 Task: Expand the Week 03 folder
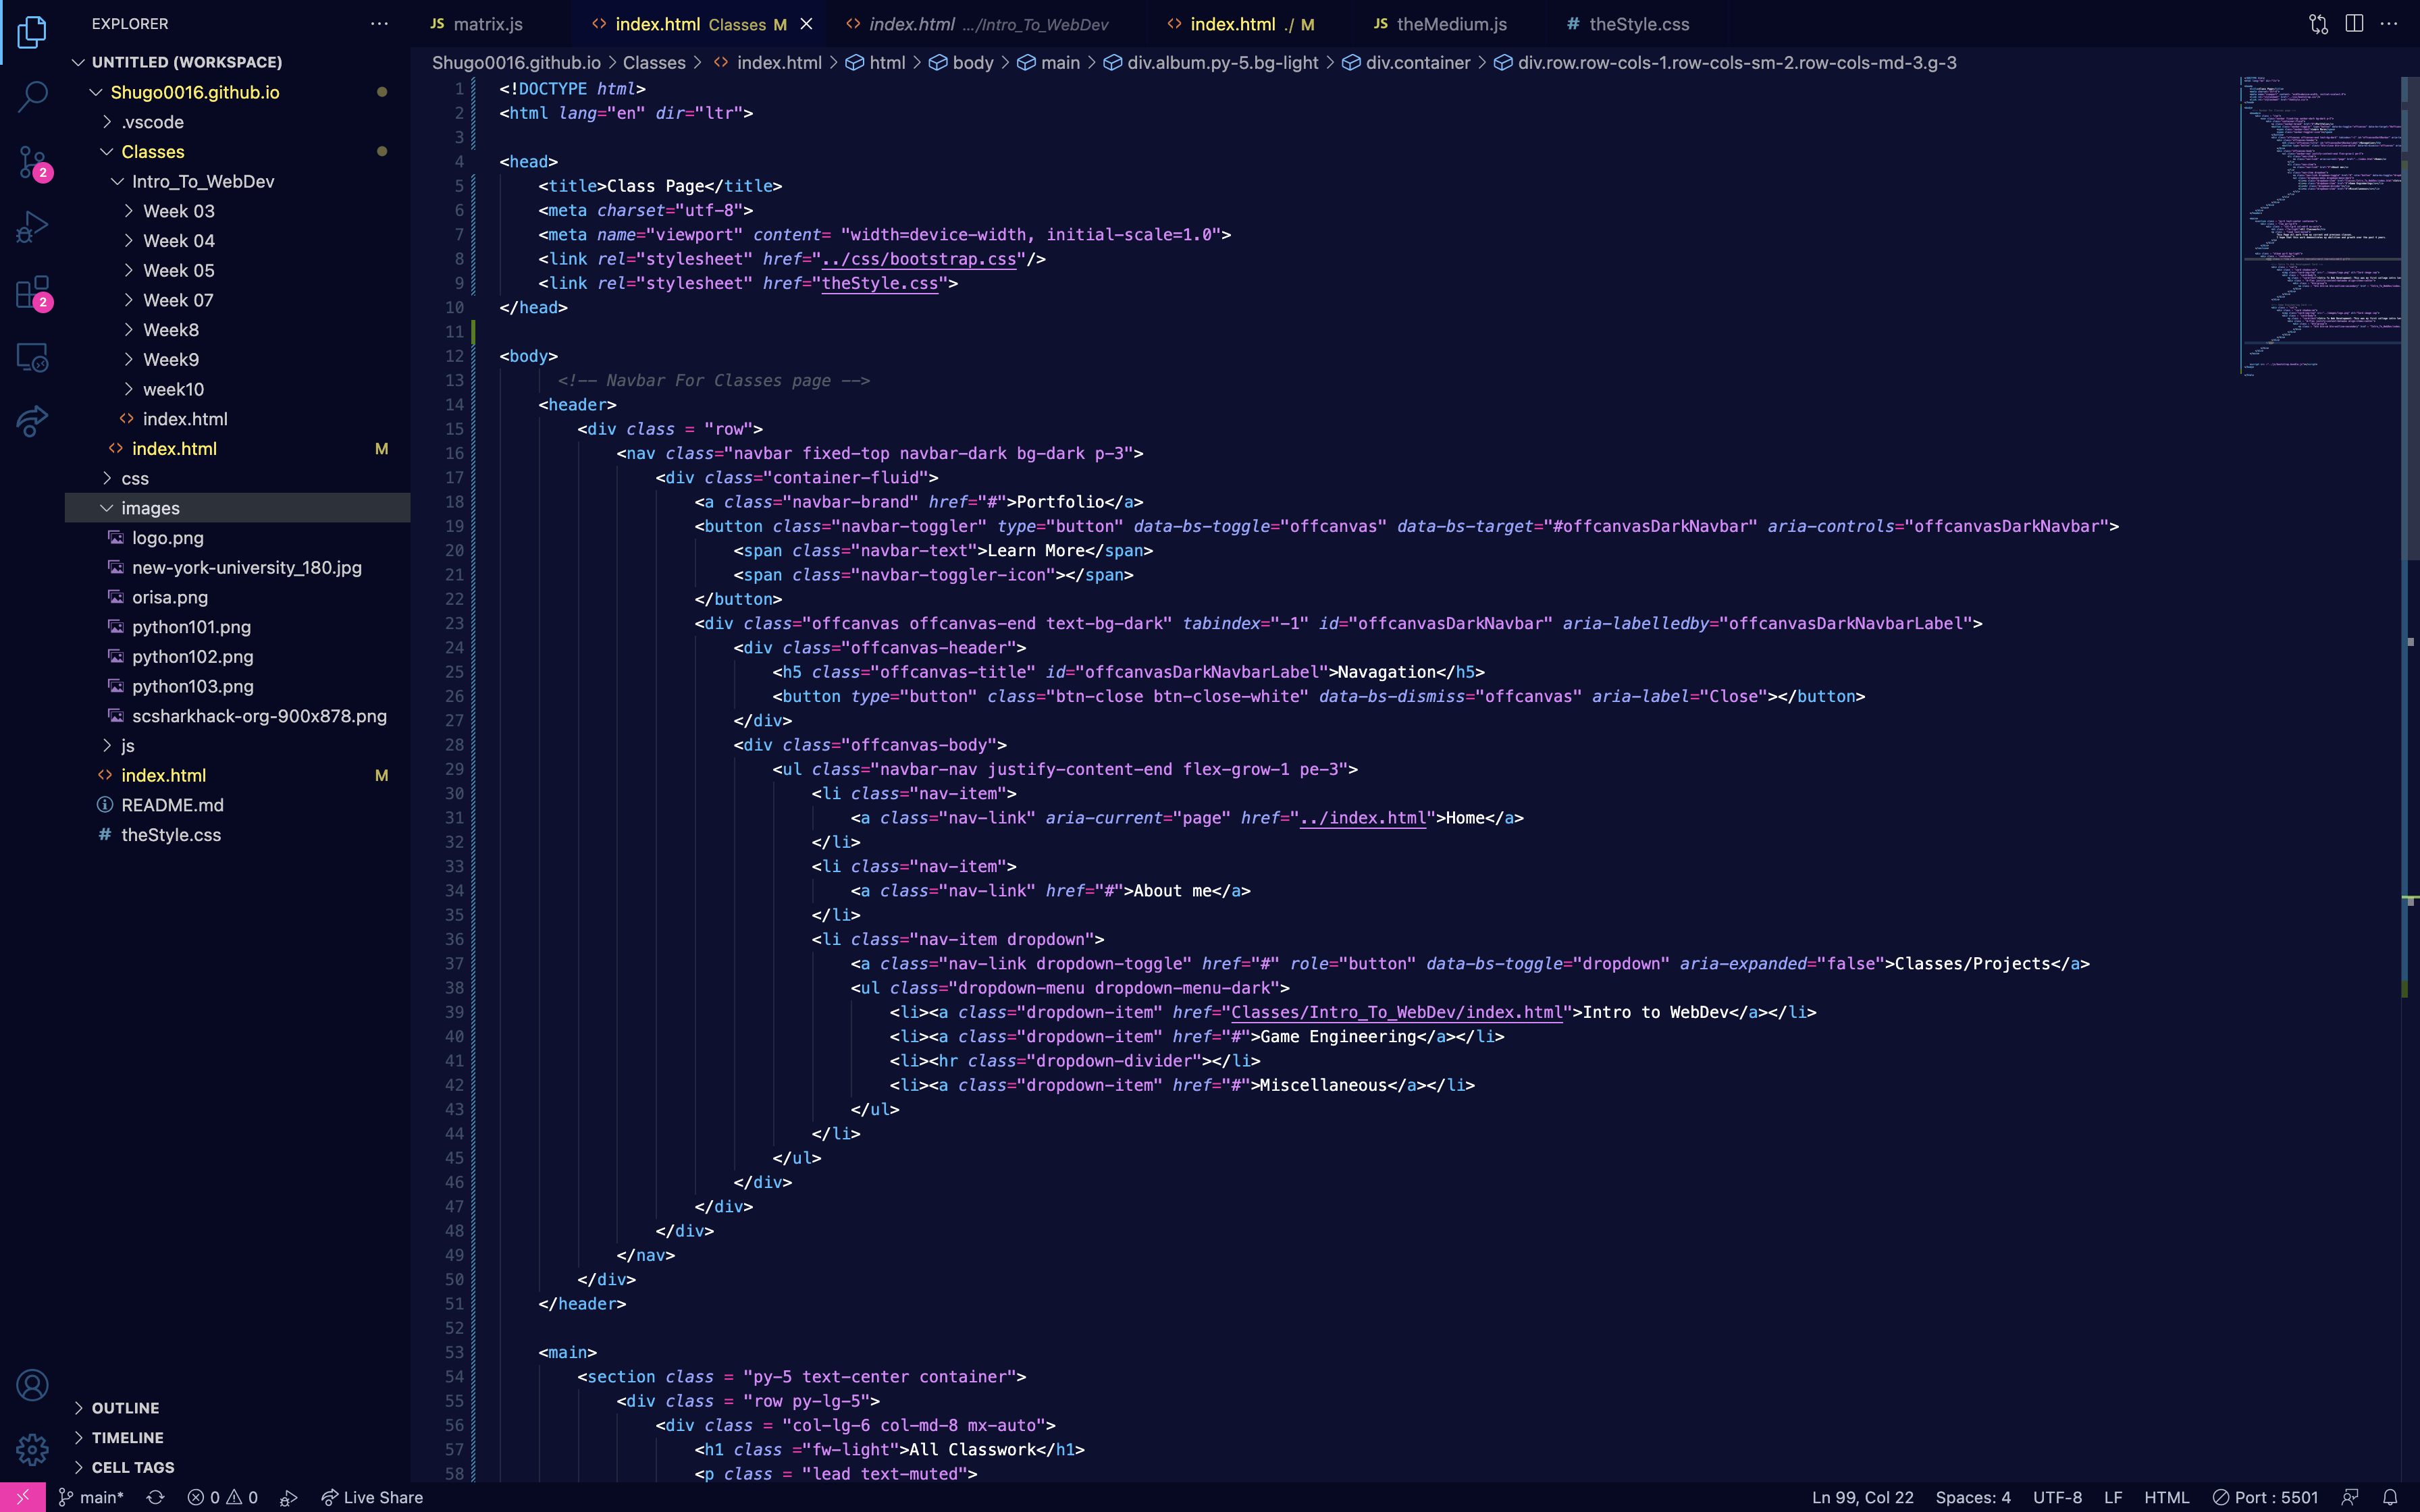coord(178,211)
